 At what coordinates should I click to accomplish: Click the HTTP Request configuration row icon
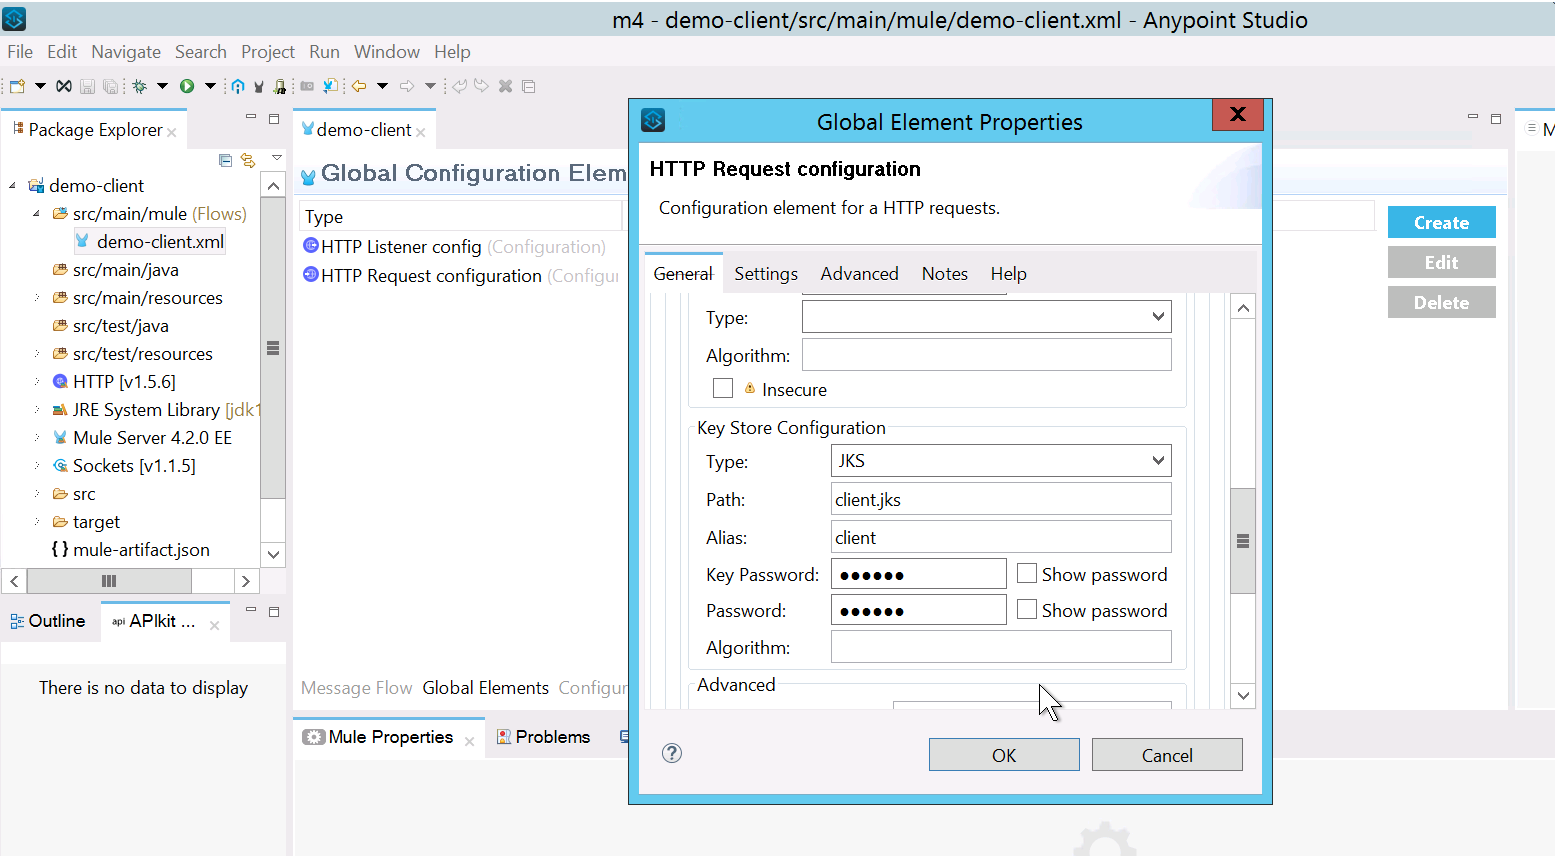310,275
